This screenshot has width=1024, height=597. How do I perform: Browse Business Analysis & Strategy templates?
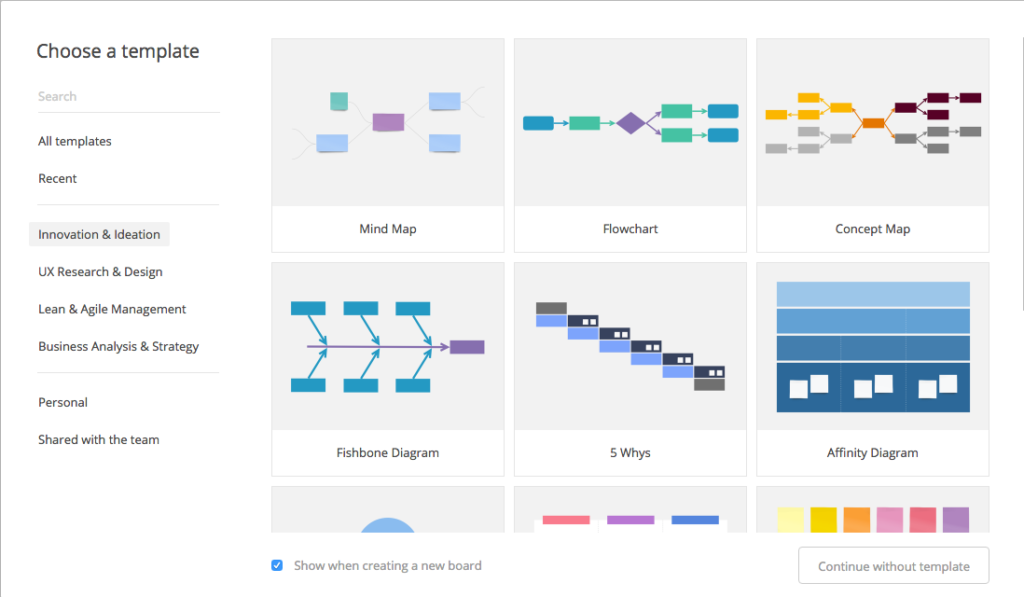click(118, 346)
